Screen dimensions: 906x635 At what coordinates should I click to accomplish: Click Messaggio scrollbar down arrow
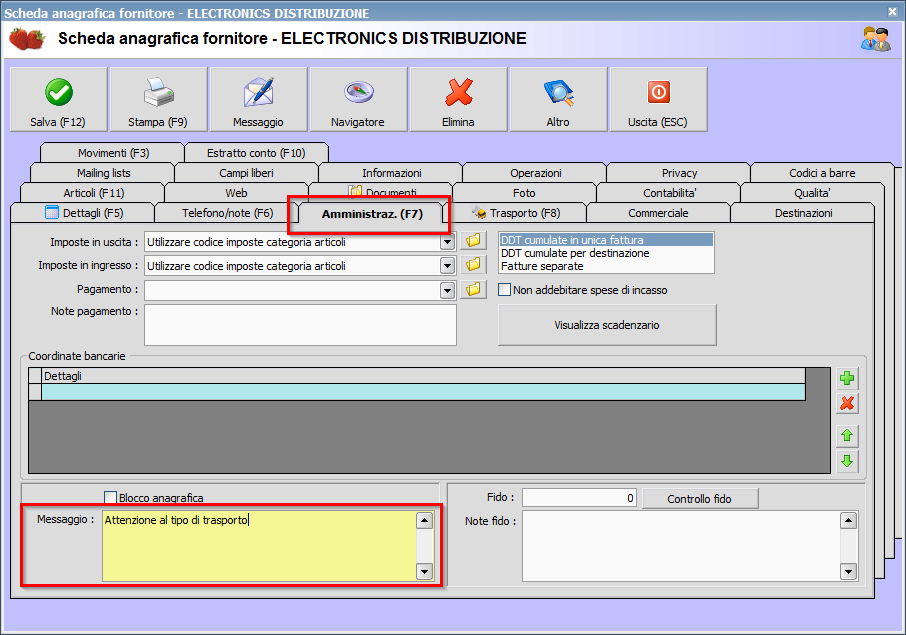click(424, 571)
